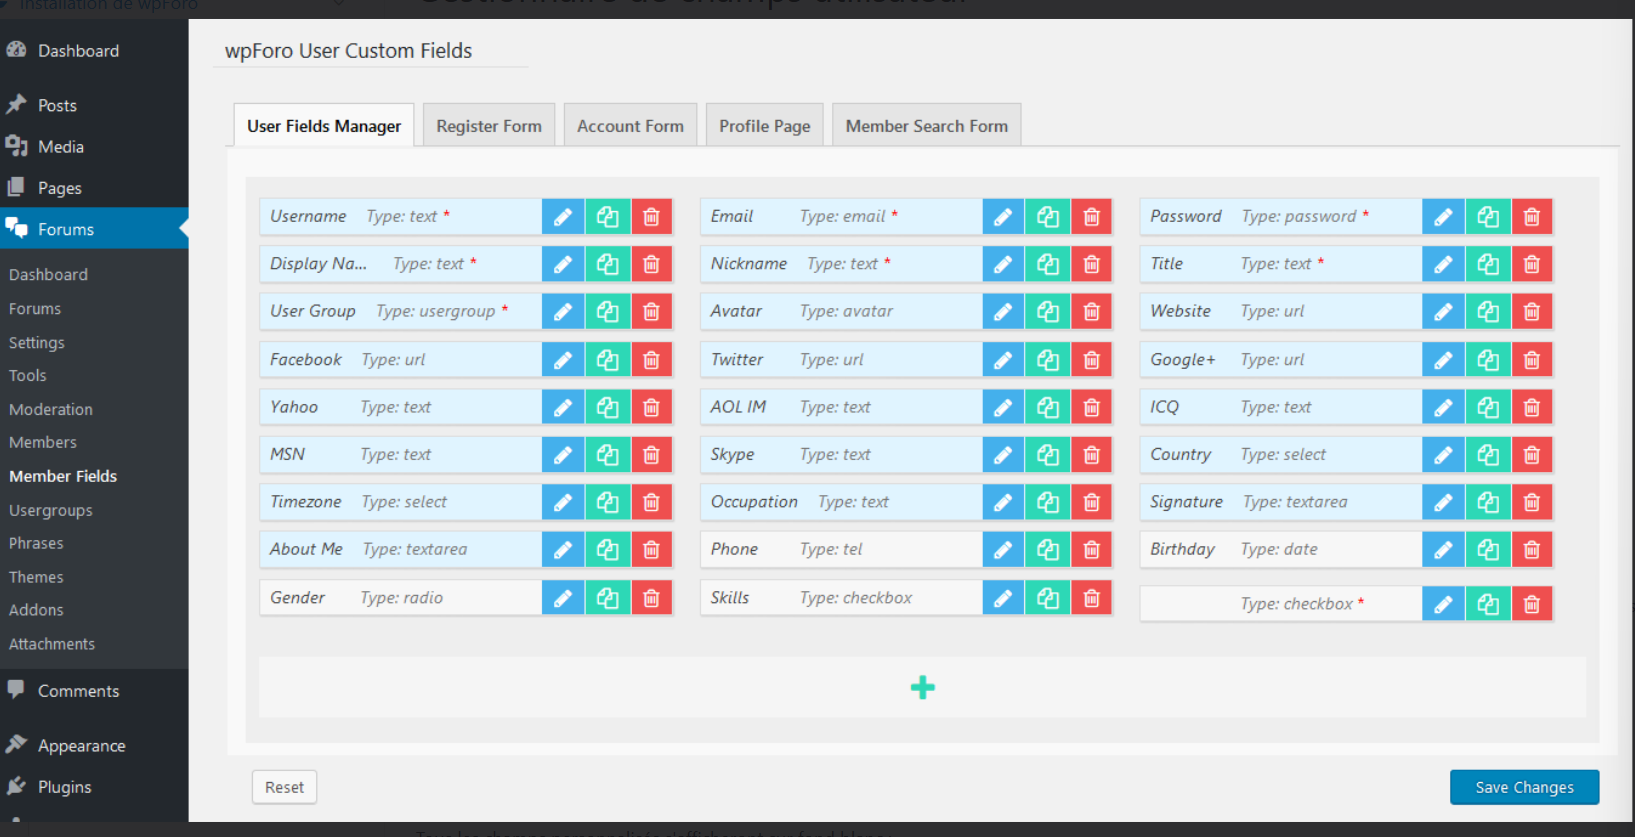Edit the Skype field with pencil icon
This screenshot has width=1635, height=837.
(x=1003, y=455)
